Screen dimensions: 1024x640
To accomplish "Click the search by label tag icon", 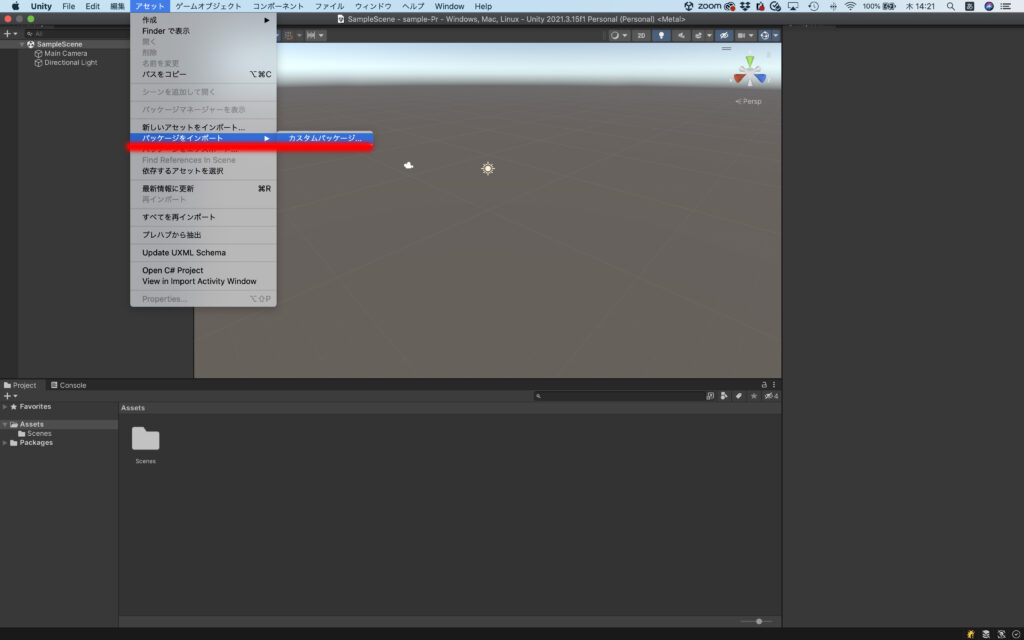I will coord(739,396).
